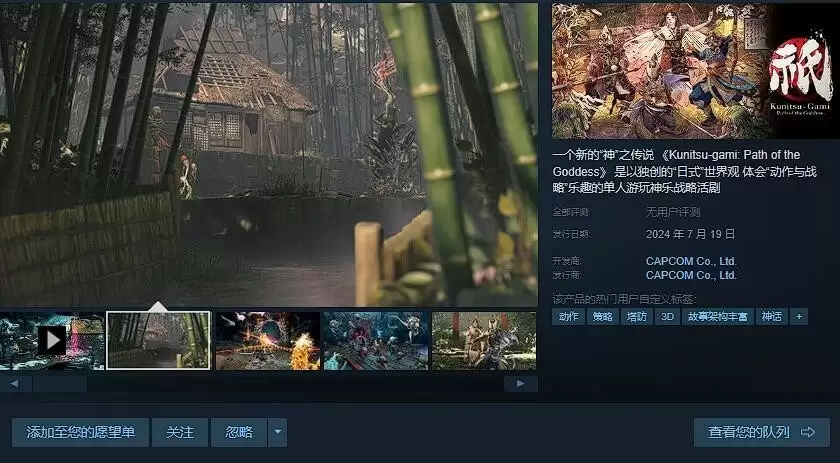Click the large bamboo forest screenshot

click(x=268, y=154)
